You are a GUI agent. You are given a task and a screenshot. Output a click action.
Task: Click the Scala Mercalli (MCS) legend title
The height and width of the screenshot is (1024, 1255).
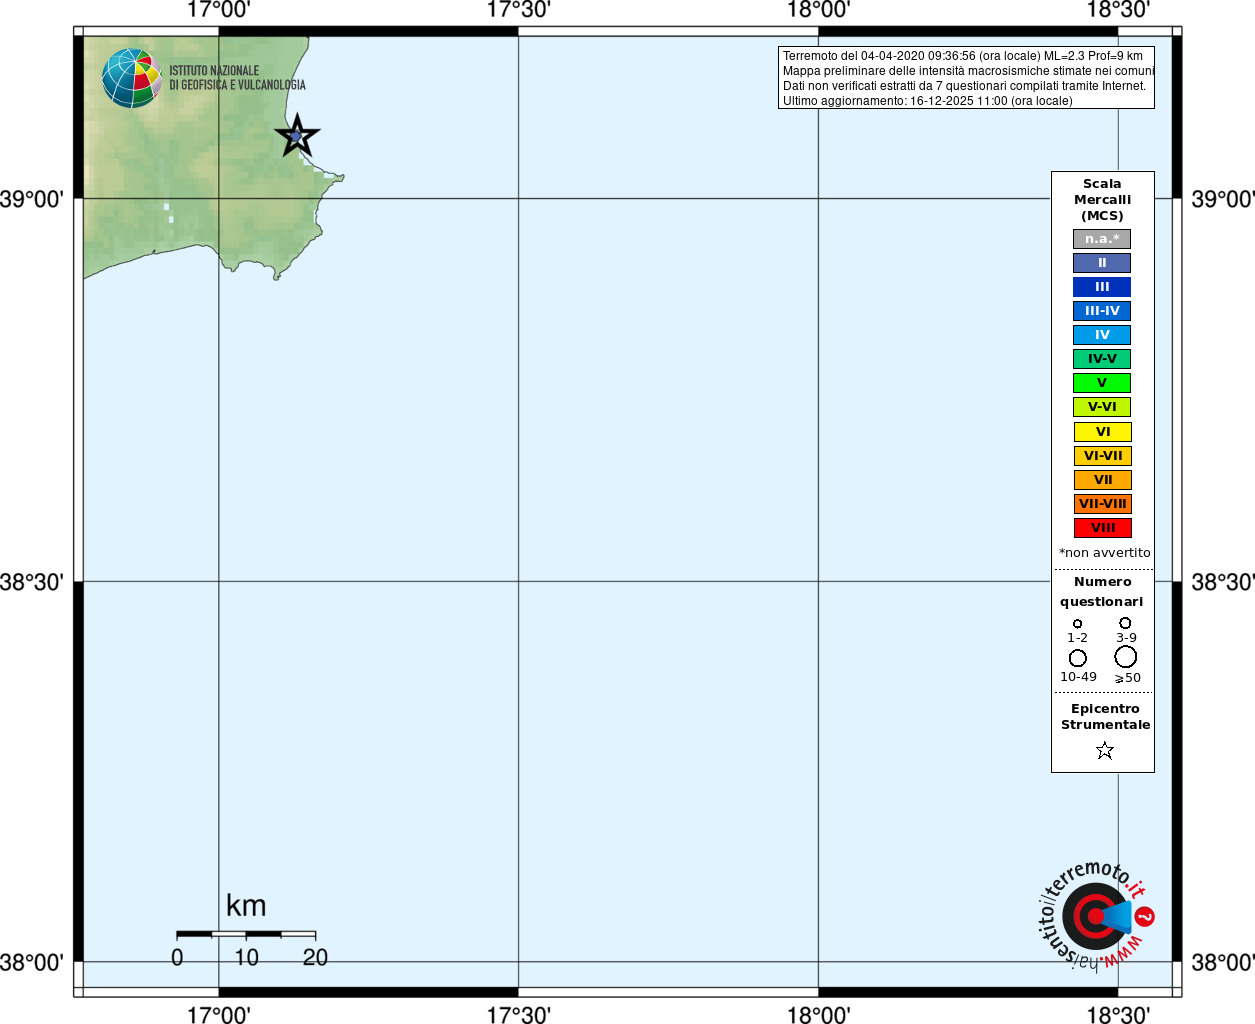pos(1102,200)
